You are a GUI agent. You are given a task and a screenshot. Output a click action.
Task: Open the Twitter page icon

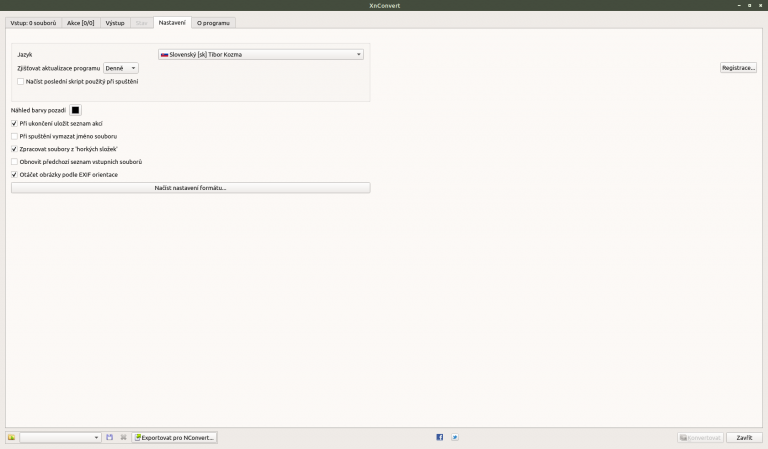pyautogui.click(x=455, y=437)
